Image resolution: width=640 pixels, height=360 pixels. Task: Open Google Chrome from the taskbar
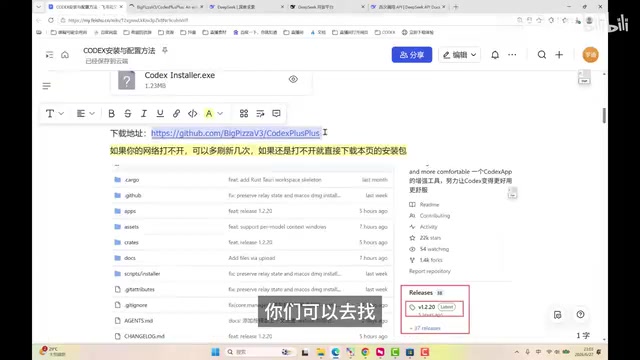(365, 352)
